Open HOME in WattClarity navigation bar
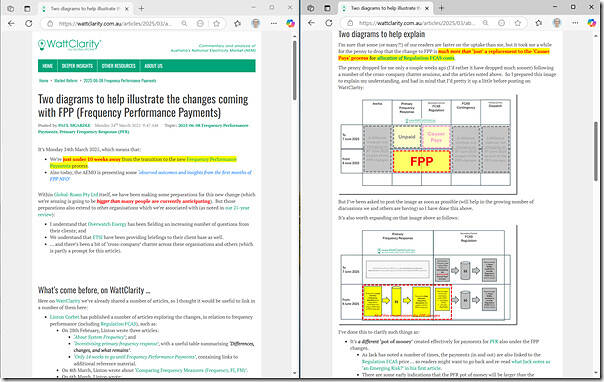The image size is (604, 382). click(47, 66)
